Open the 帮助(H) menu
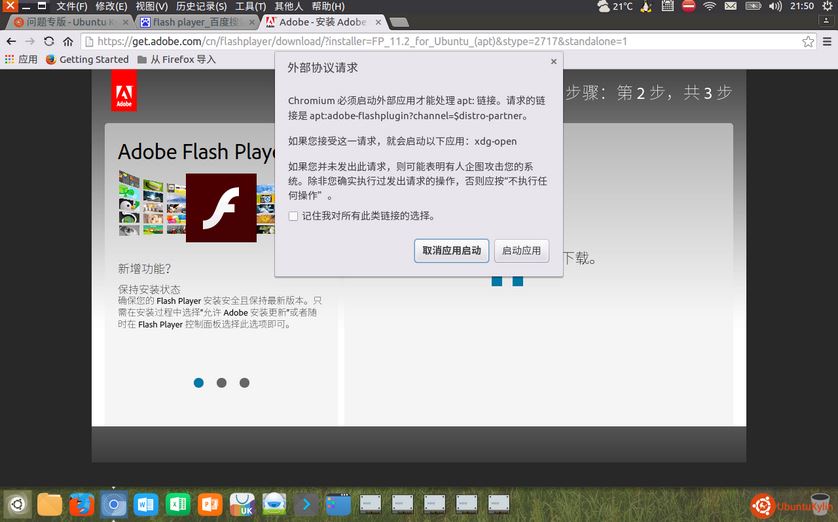838x522 pixels. (x=328, y=6)
